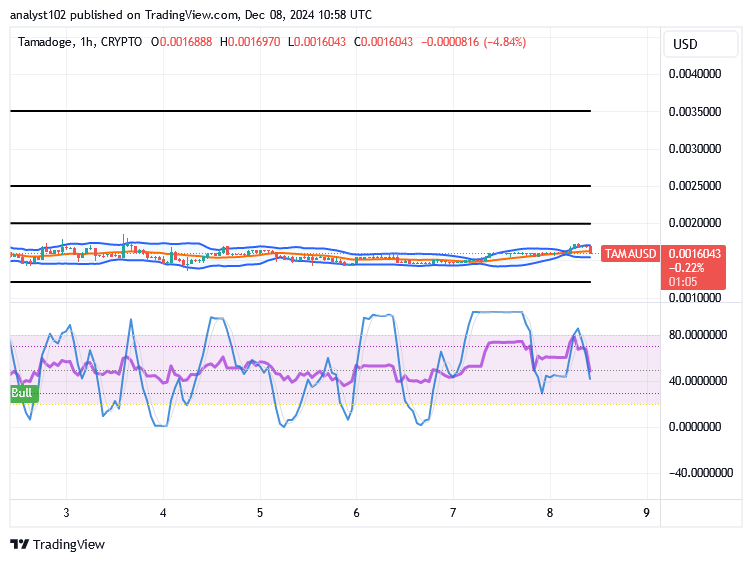Click the 0.0040000 price axis label
The width and height of the screenshot is (752, 562).
click(695, 74)
